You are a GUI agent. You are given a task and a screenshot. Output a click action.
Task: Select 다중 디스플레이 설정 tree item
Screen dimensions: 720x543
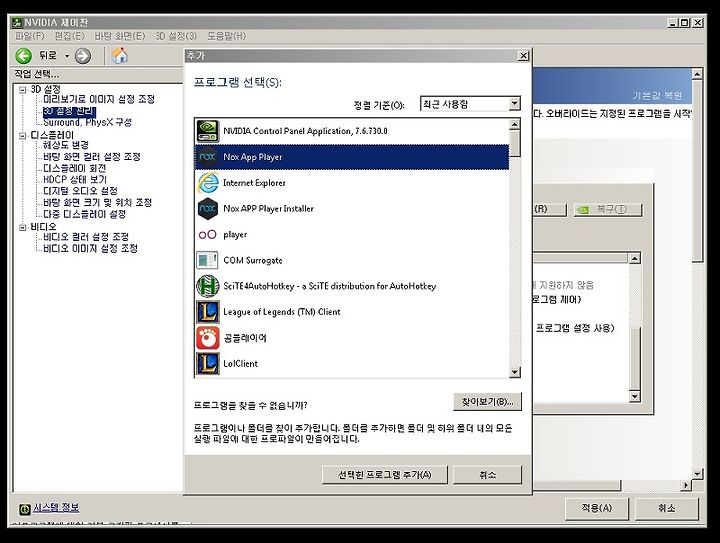[84, 214]
